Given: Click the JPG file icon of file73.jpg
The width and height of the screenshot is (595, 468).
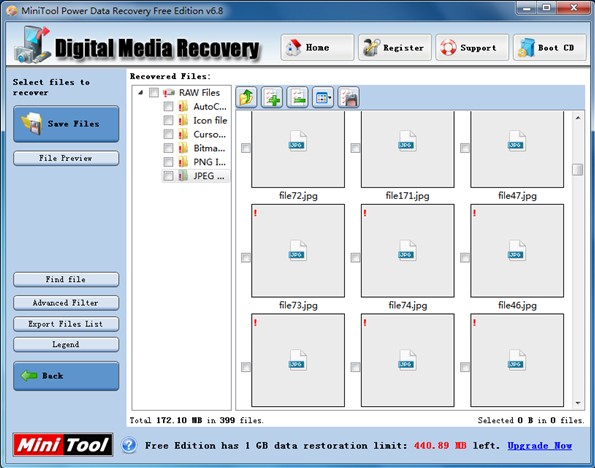Looking at the screenshot, I should tap(298, 251).
